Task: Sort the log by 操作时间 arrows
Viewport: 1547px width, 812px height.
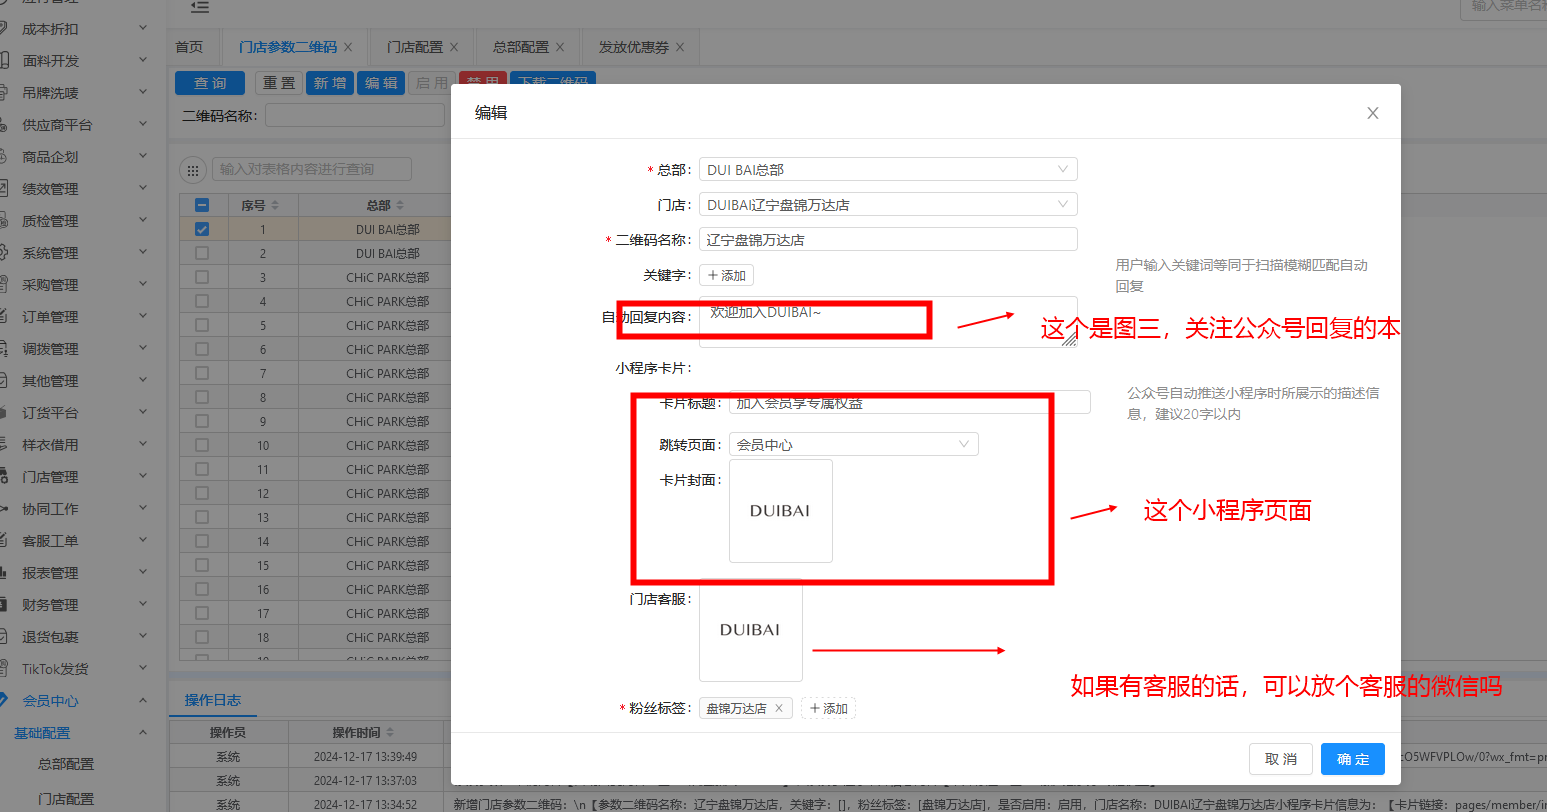Action: point(390,732)
